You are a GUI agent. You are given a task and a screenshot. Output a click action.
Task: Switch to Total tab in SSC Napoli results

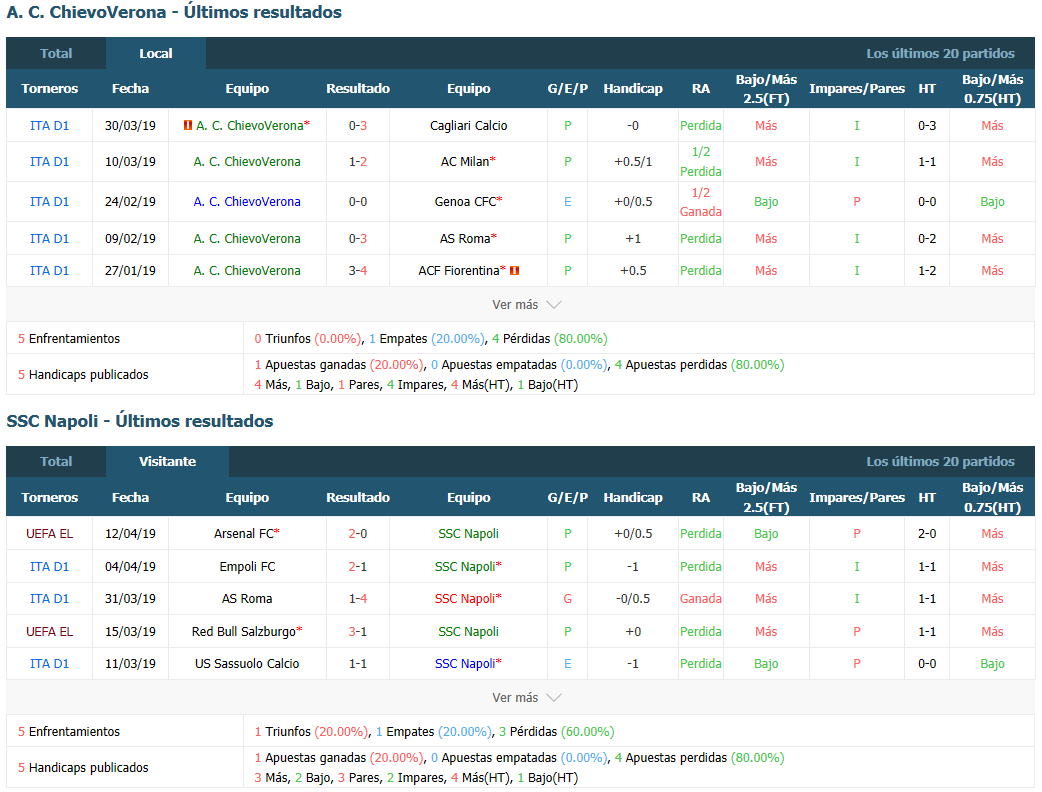(x=56, y=461)
